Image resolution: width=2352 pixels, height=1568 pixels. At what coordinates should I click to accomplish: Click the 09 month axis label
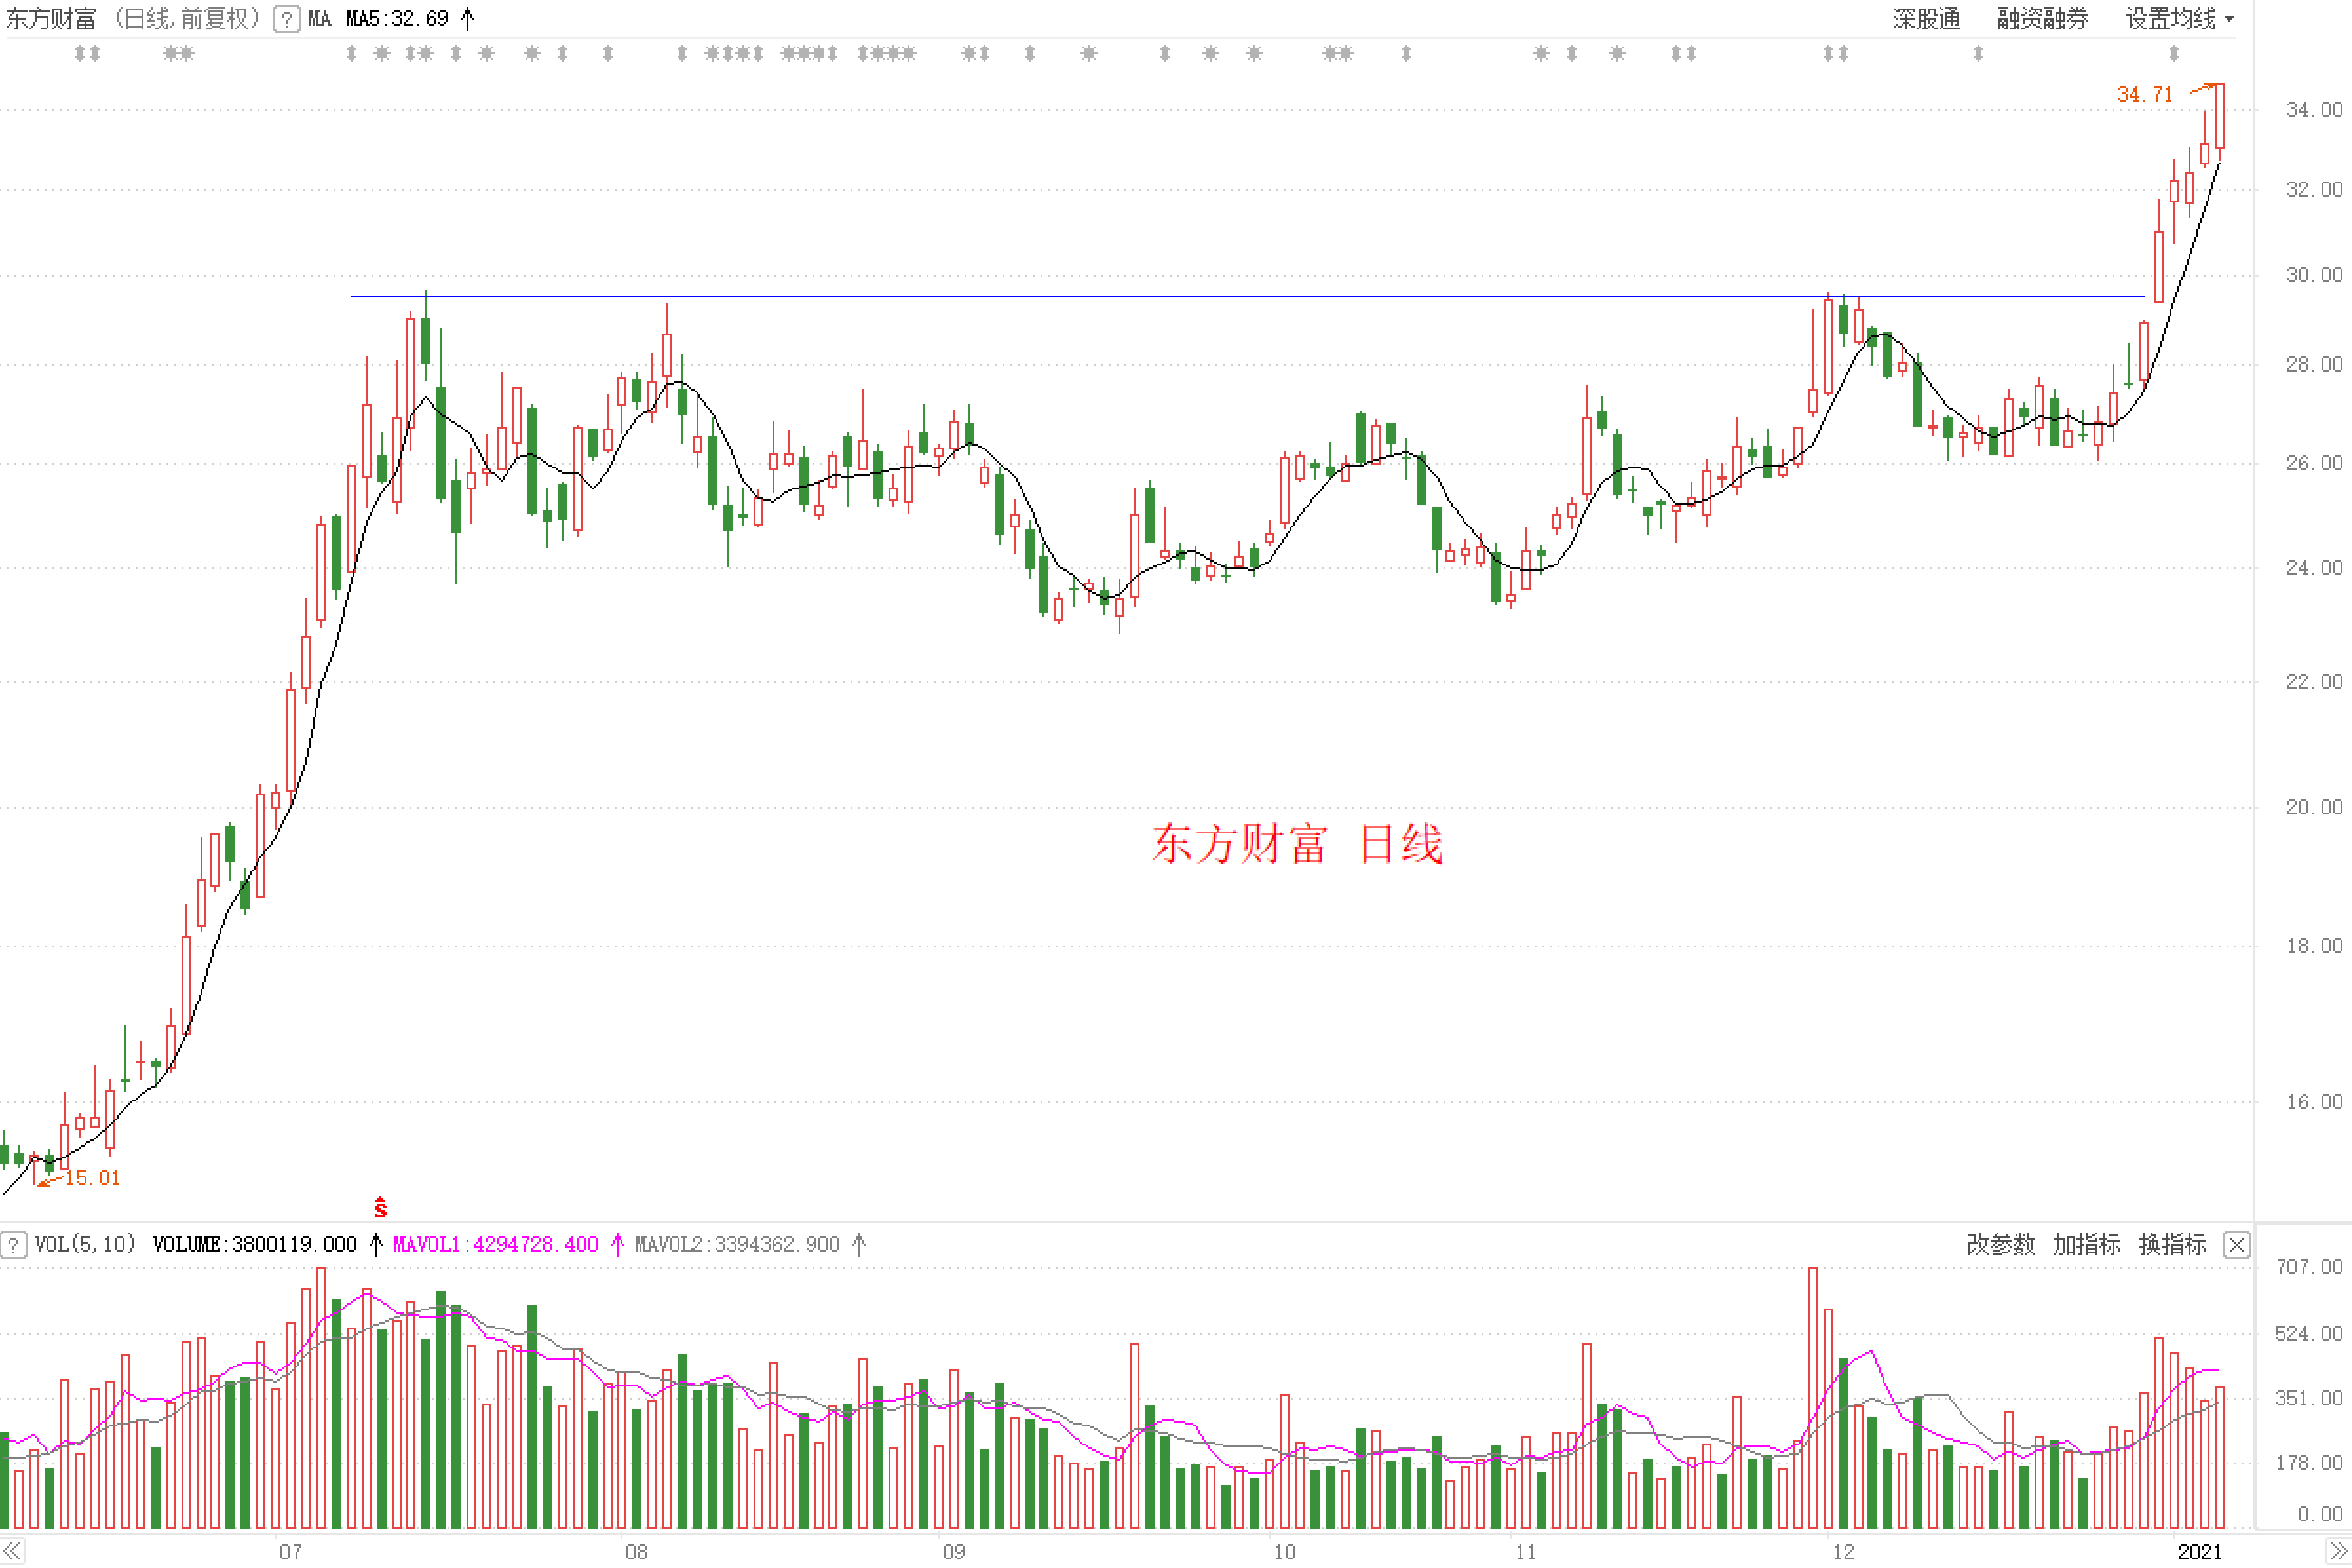[x=955, y=1553]
